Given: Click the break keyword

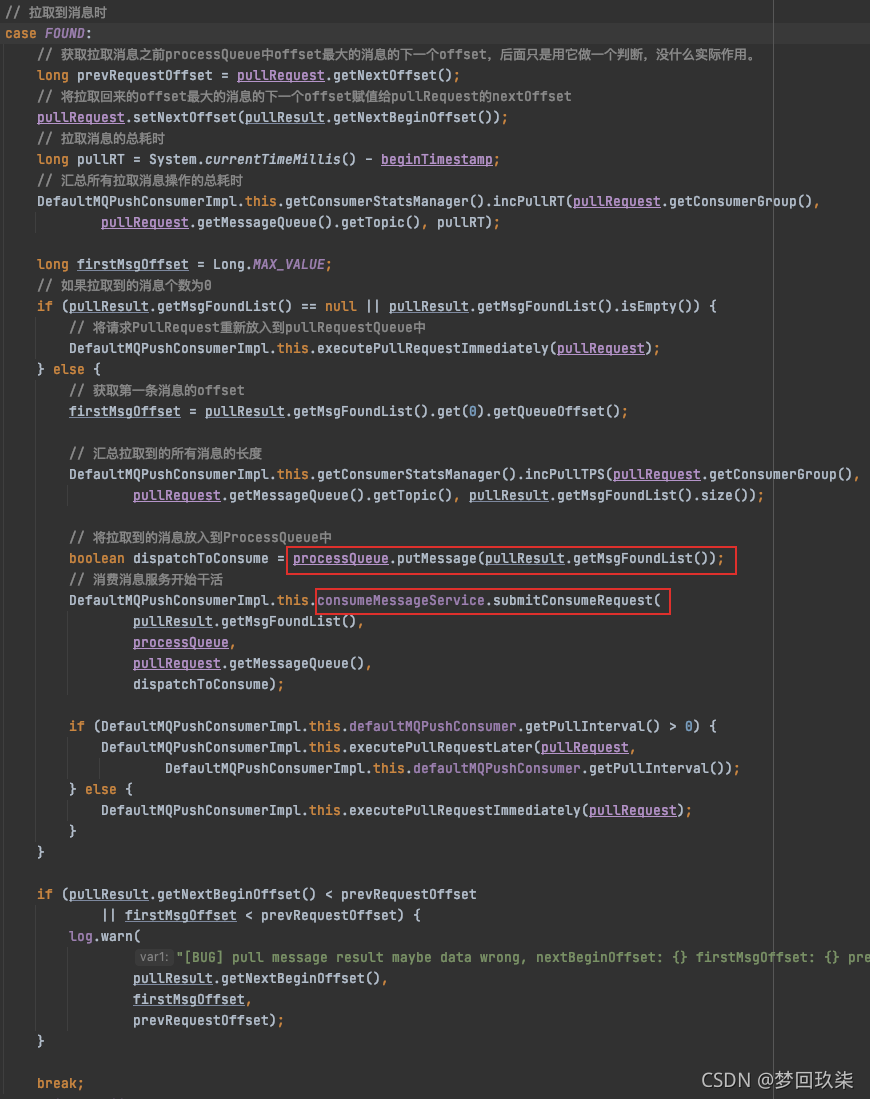Looking at the screenshot, I should (60, 1083).
